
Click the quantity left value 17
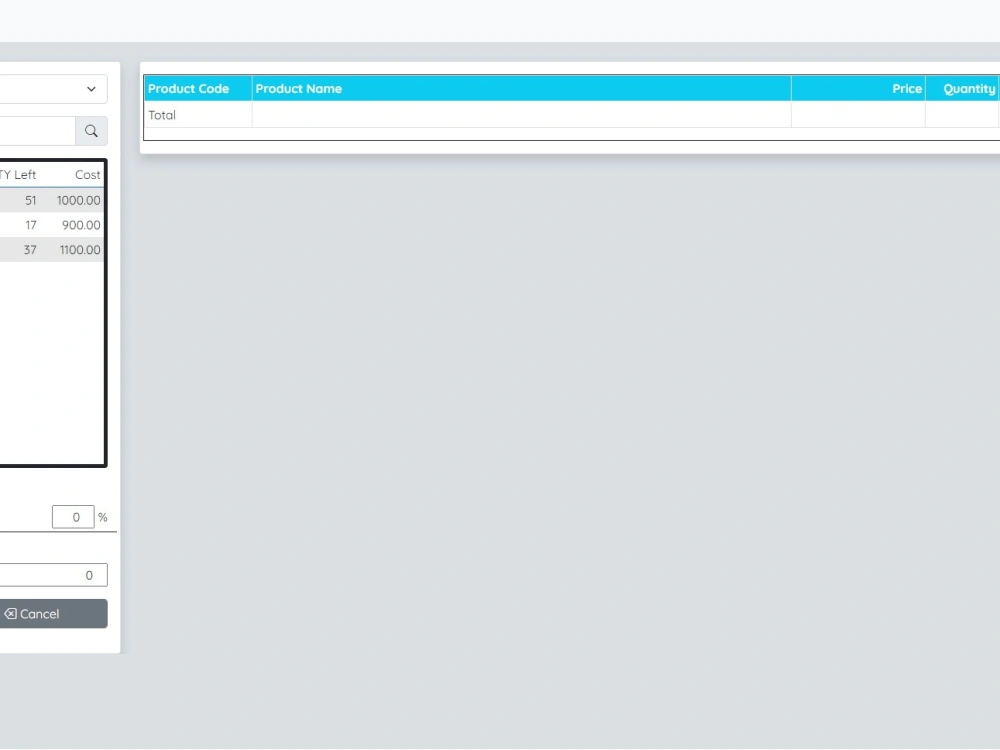pyautogui.click(x=31, y=225)
